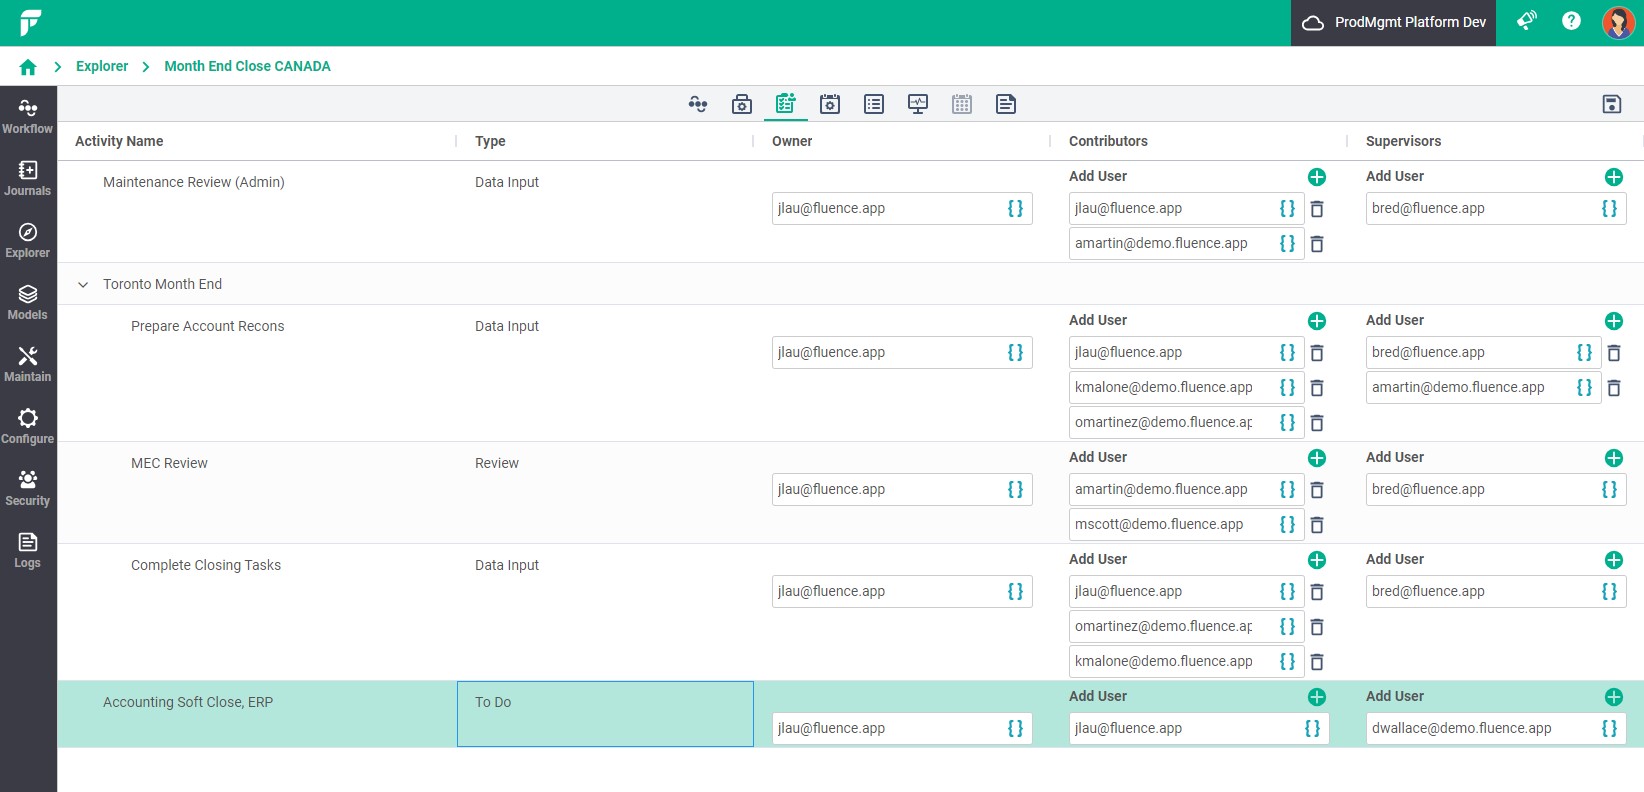Delete mscott contributor from MEC Review
This screenshot has width=1644, height=792.
pyautogui.click(x=1317, y=525)
